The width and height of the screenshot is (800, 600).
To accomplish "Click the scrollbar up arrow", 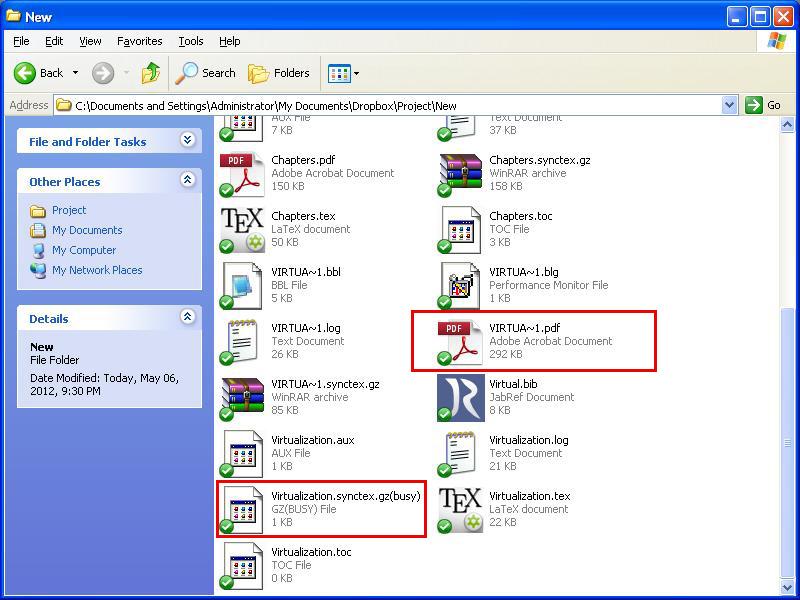I will (787, 124).
